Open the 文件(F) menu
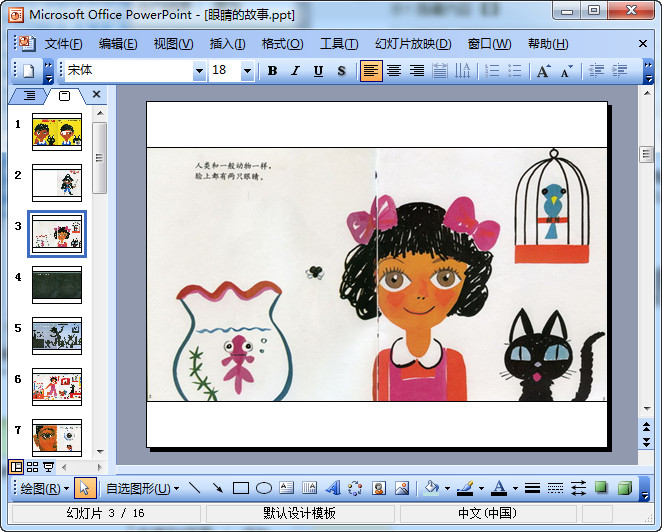The height and width of the screenshot is (532, 662). [x=63, y=44]
